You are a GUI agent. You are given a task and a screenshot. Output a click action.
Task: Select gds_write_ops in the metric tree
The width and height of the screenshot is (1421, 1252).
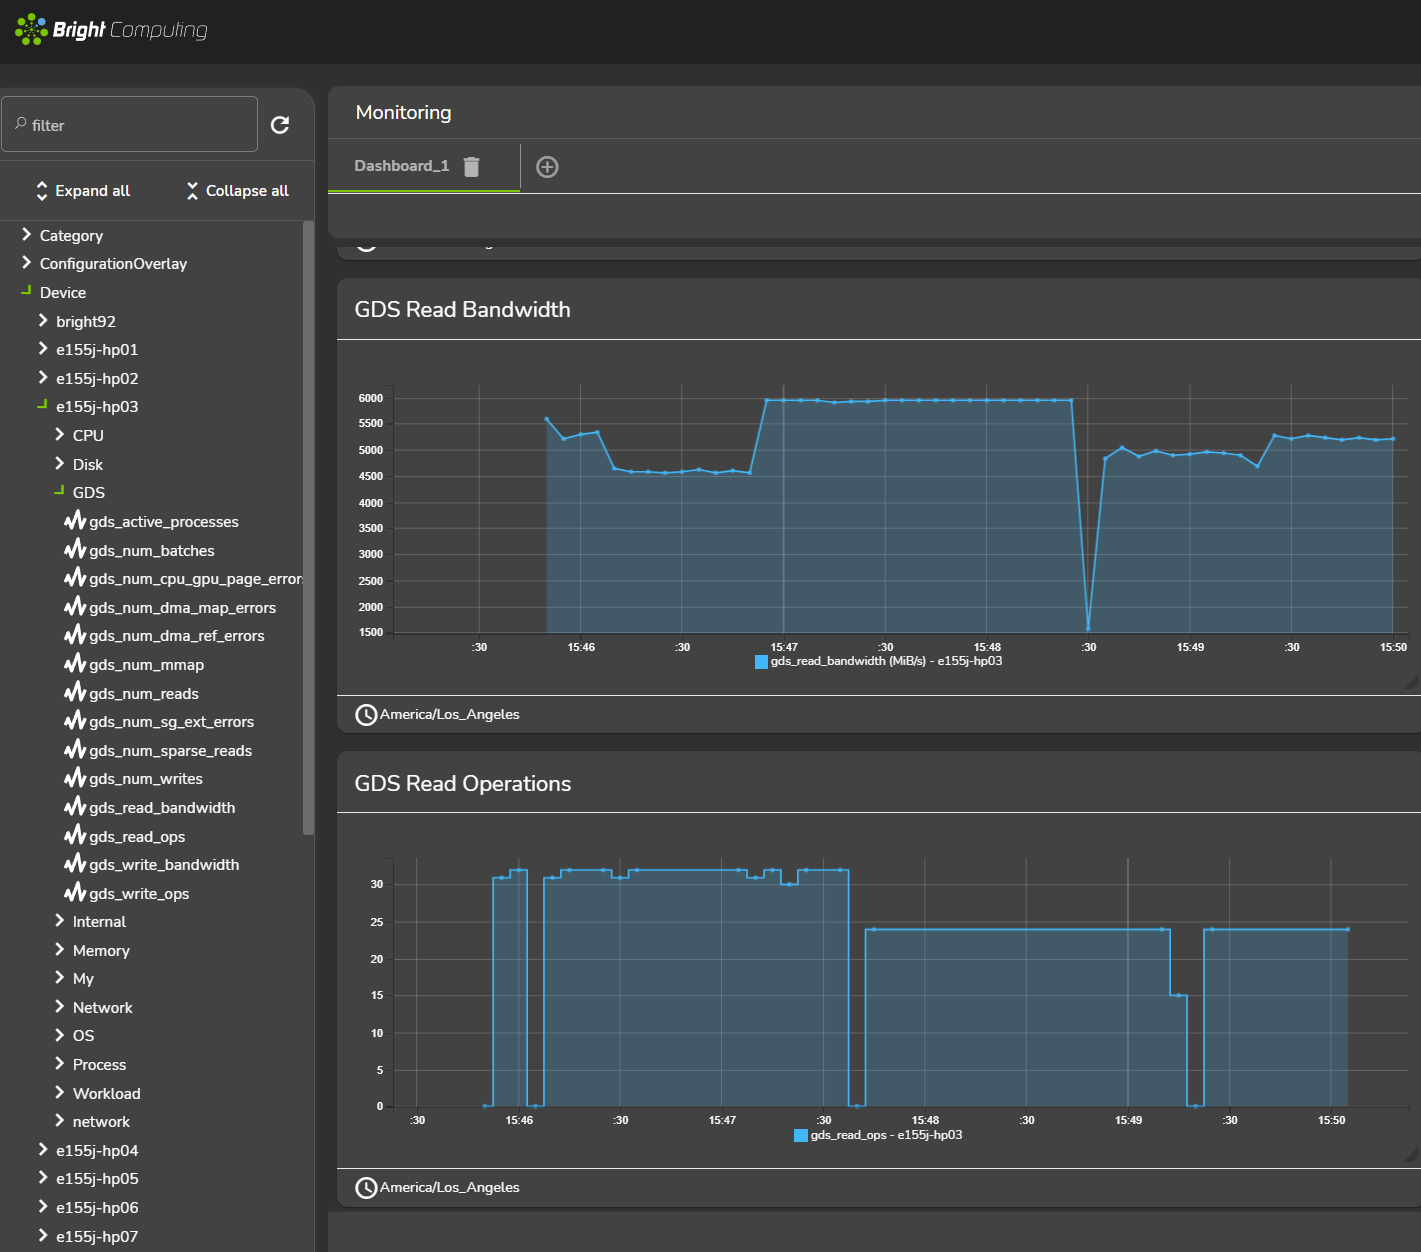coord(139,894)
